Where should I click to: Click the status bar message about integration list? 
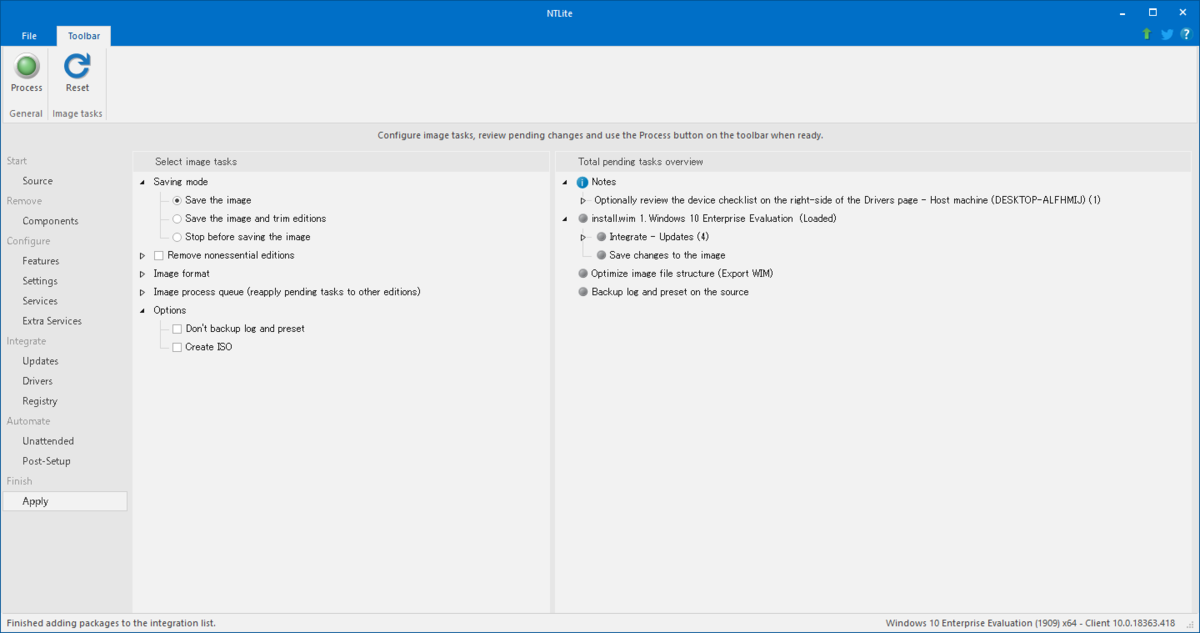tap(111, 623)
